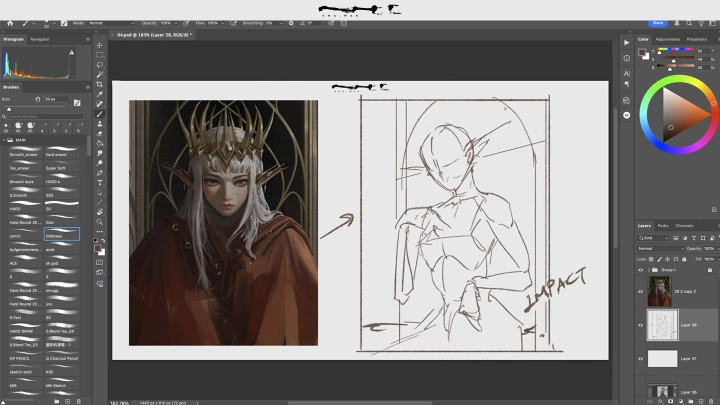
Task: Open Actions panel play icon
Action: (627, 43)
